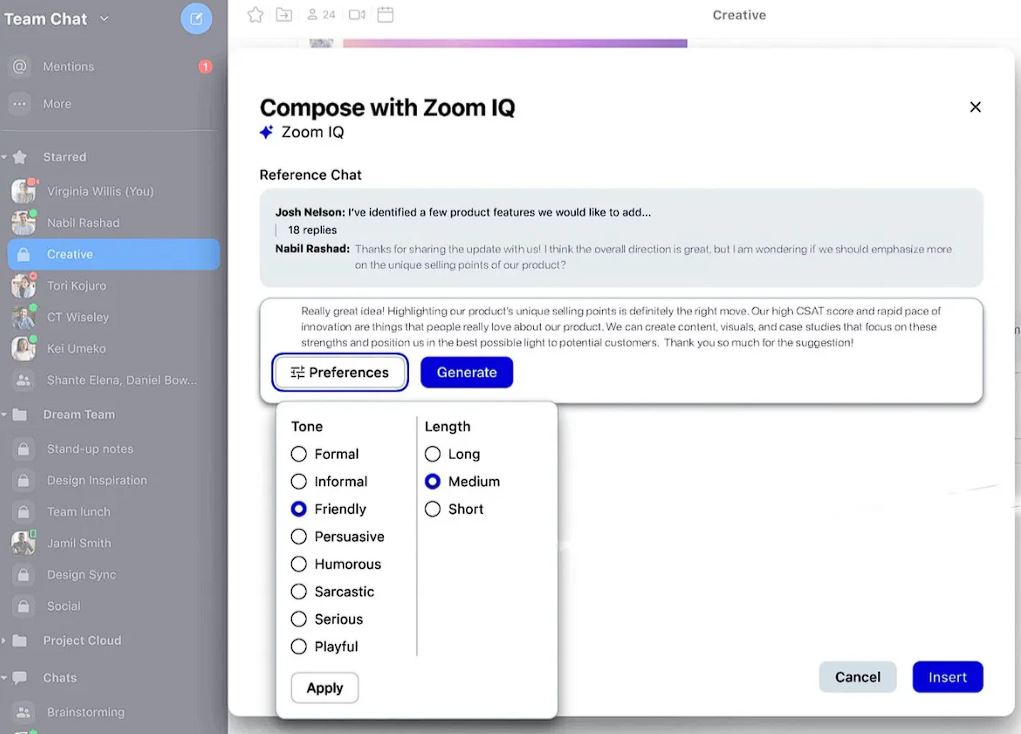Click the move-to-folder icon in header
Image resolution: width=1021 pixels, height=734 pixels.
pyautogui.click(x=284, y=15)
